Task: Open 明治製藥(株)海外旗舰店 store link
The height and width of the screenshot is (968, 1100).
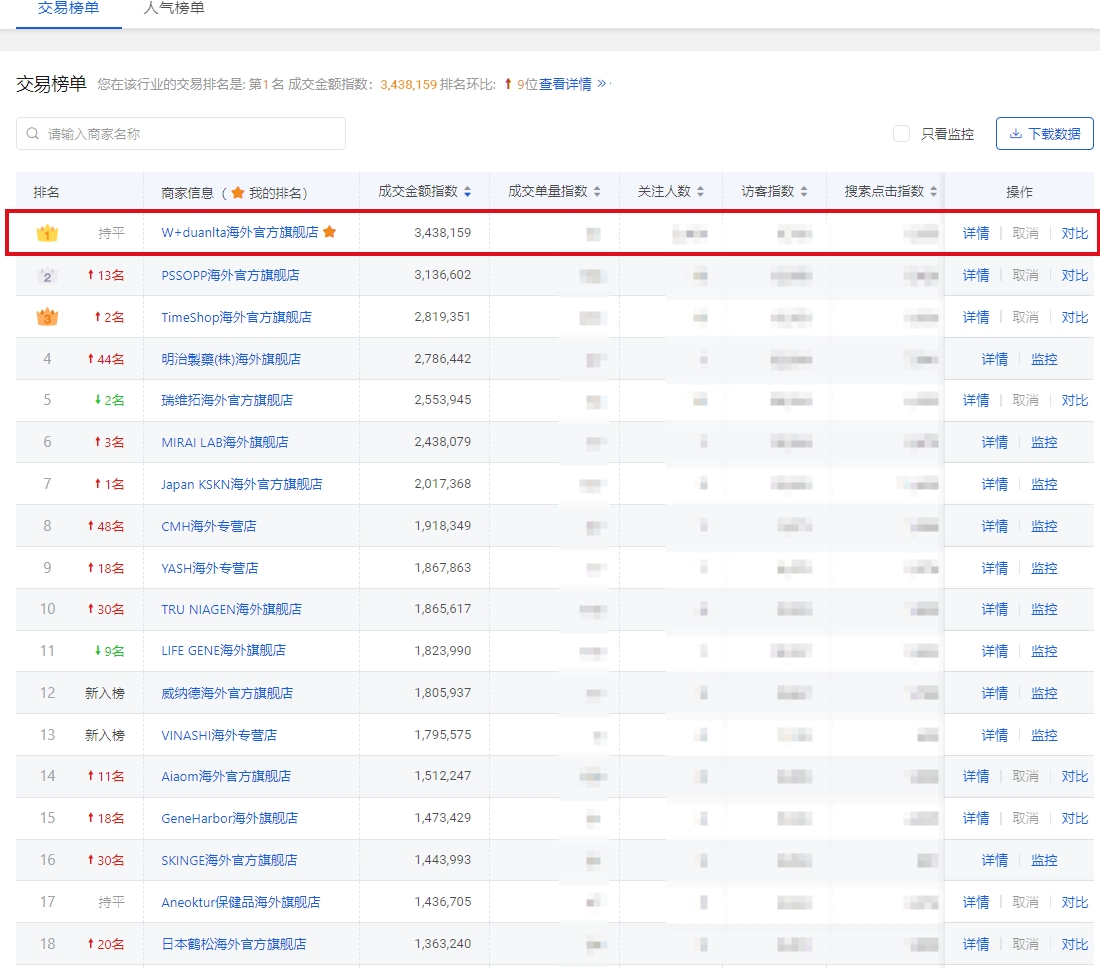Action: tap(231, 359)
